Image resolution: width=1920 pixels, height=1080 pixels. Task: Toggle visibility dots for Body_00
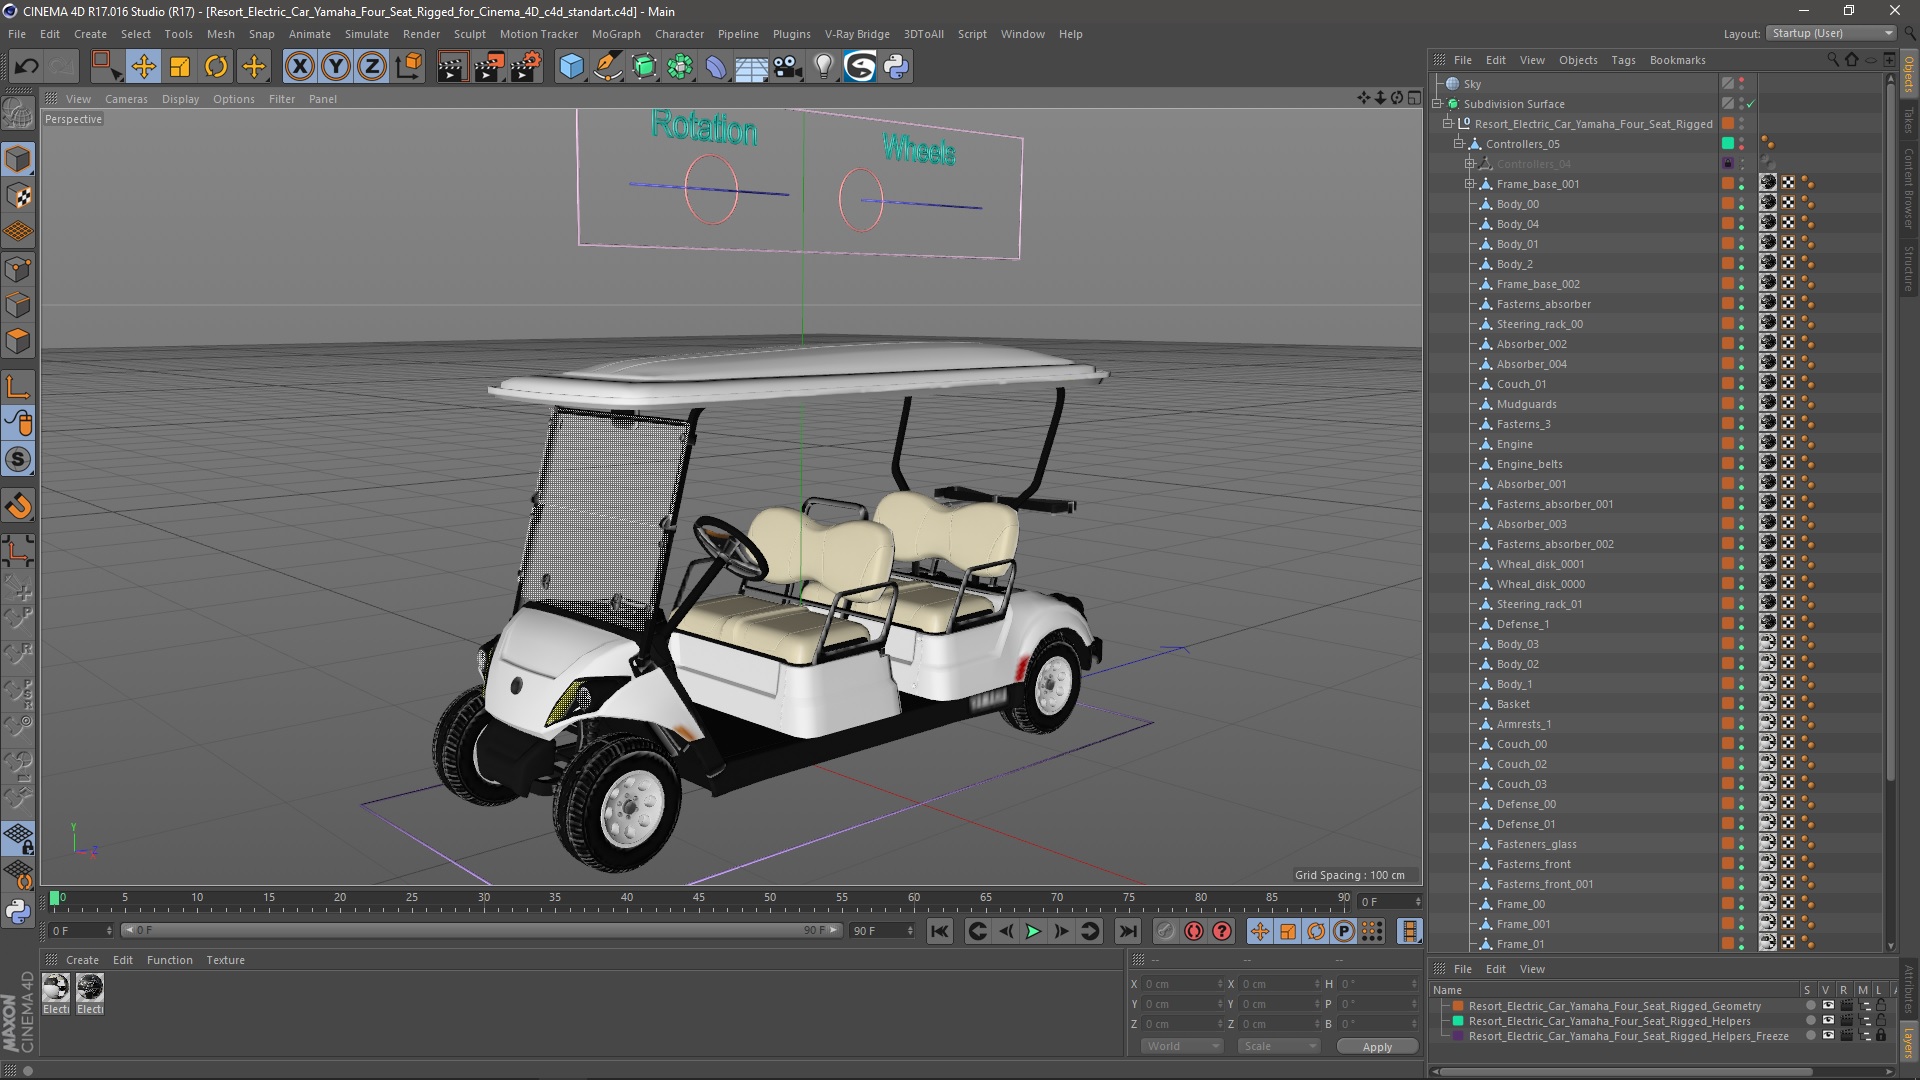tap(1741, 204)
